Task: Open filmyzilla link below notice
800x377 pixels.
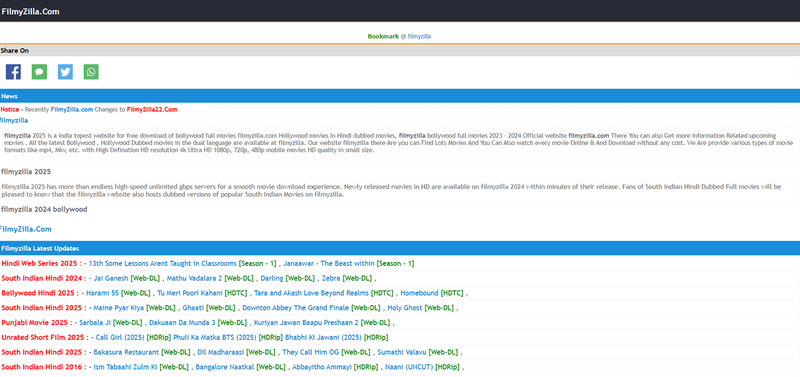Action: (14, 120)
